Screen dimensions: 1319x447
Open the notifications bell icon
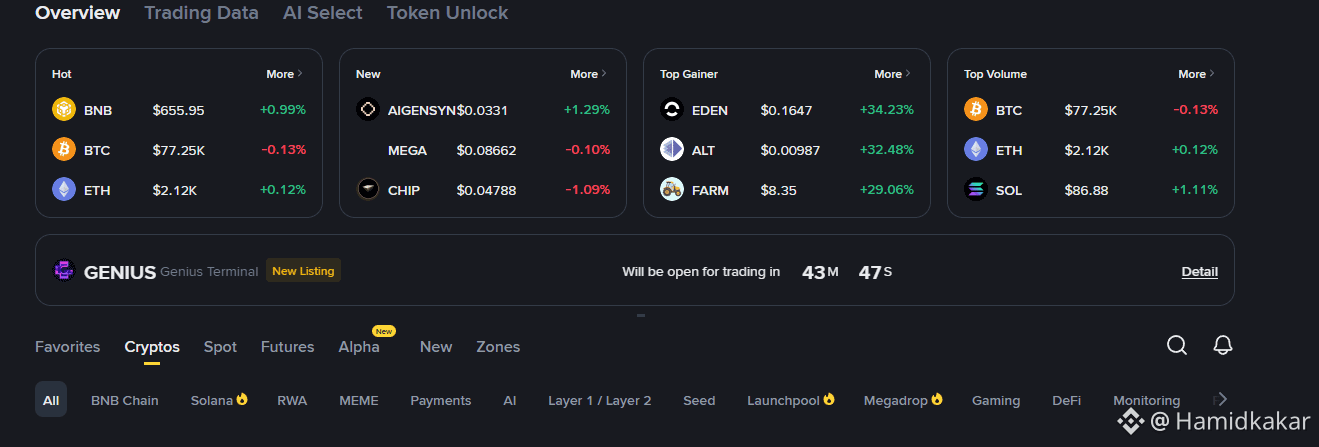click(1223, 345)
